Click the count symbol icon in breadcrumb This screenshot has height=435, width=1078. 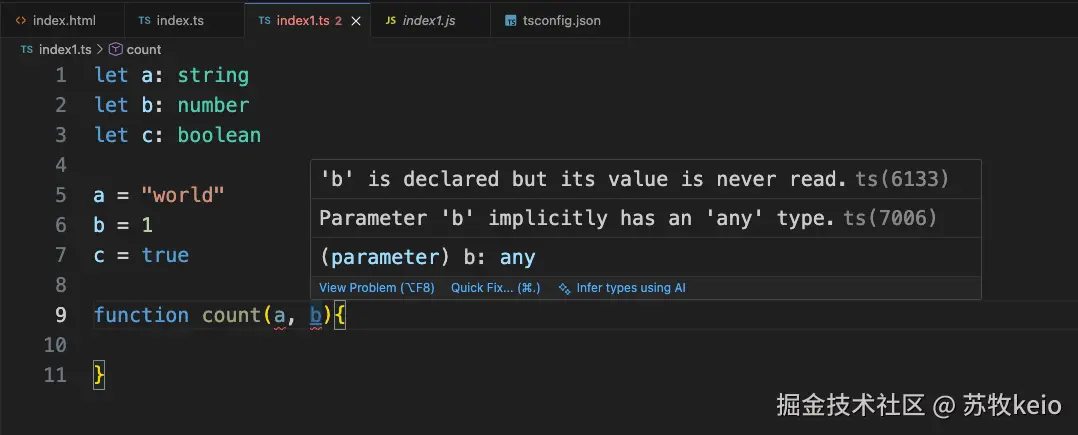(x=116, y=49)
